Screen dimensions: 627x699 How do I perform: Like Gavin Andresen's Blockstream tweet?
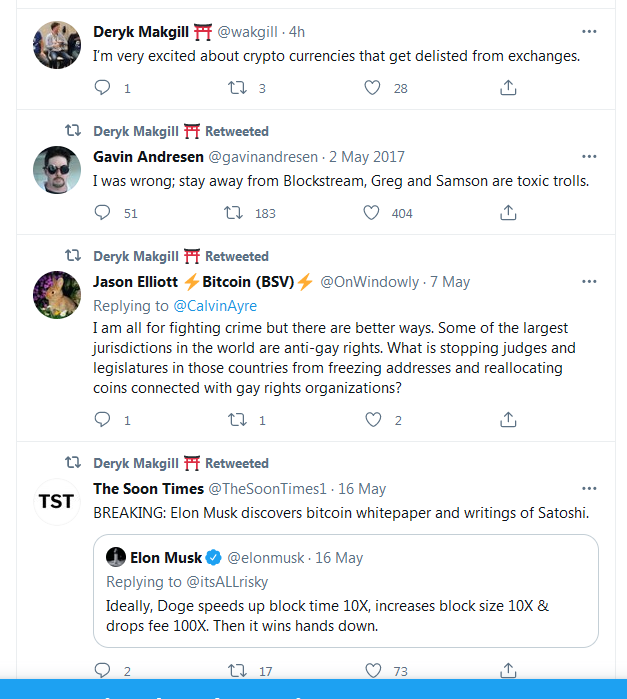click(371, 213)
